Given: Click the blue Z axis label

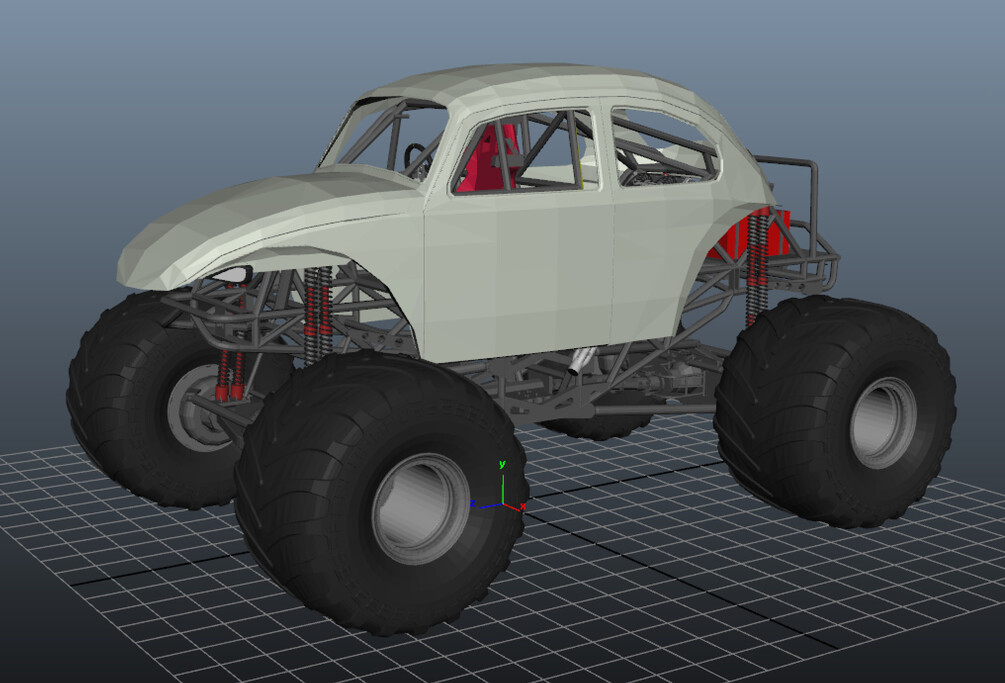Looking at the screenshot, I should (x=473, y=504).
